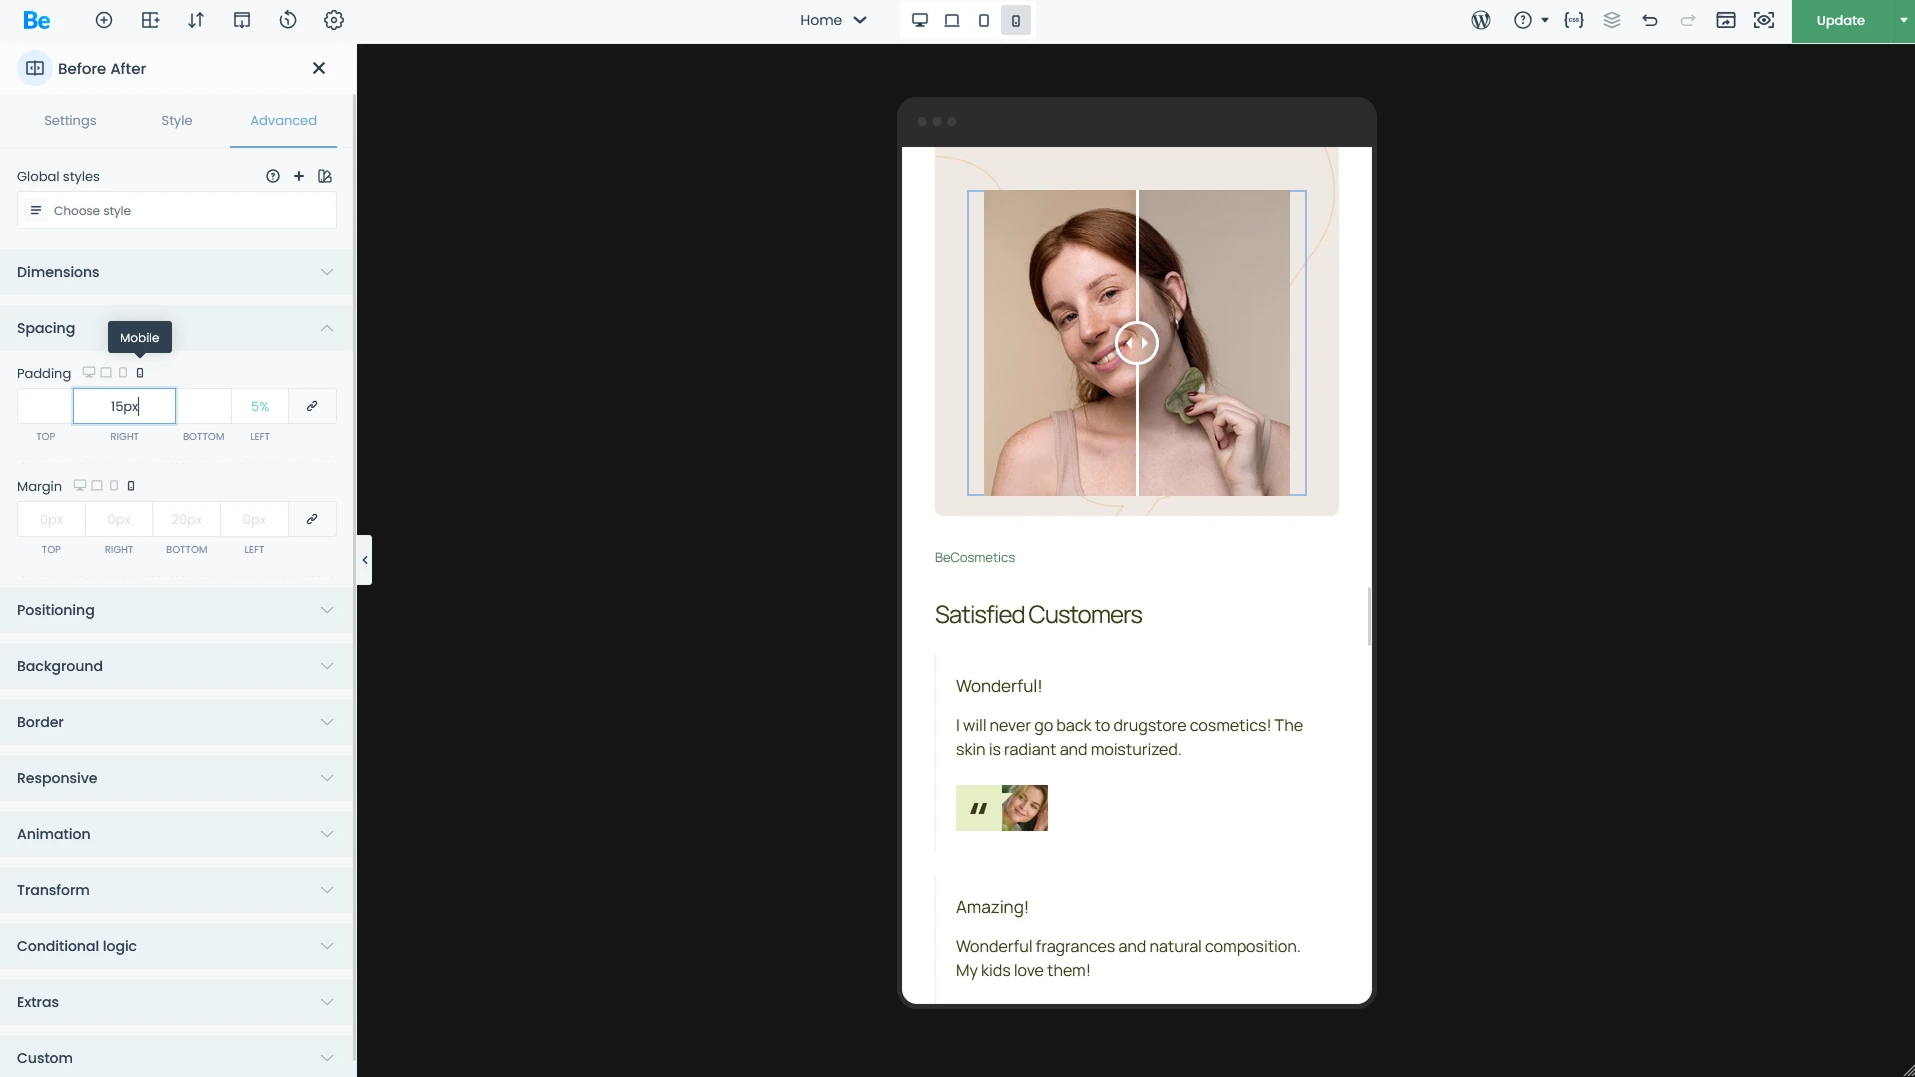Image resolution: width=1915 pixels, height=1077 pixels.
Task: Open the Settings tab of Before After
Action: point(70,120)
